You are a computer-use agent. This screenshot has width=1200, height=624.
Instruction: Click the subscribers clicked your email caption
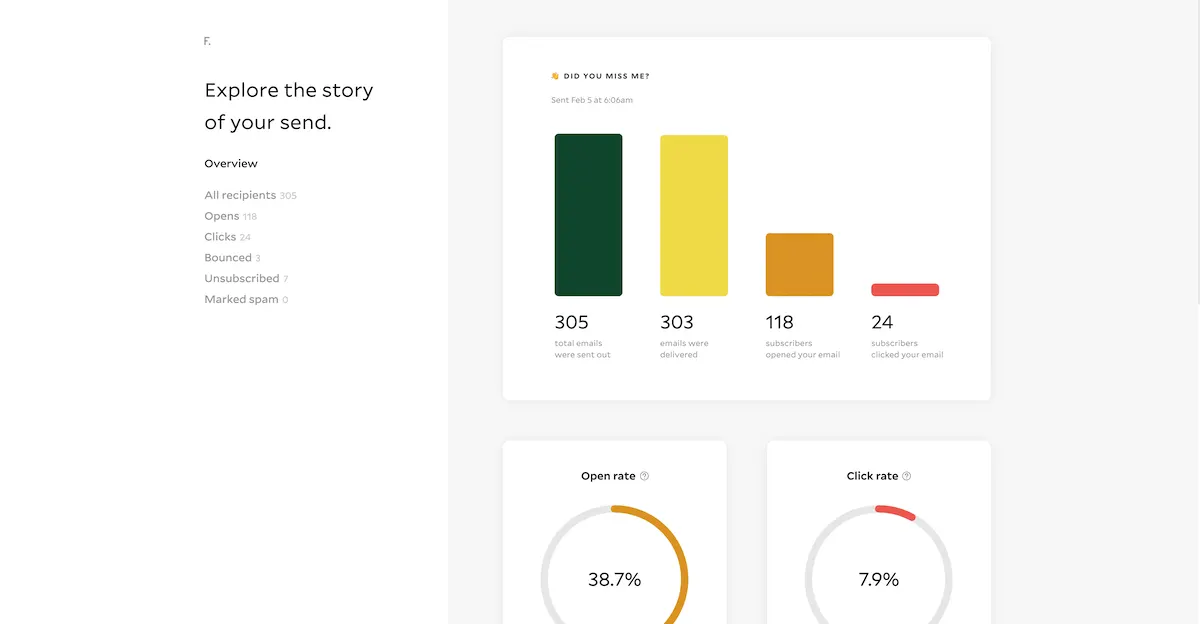pyautogui.click(x=907, y=349)
